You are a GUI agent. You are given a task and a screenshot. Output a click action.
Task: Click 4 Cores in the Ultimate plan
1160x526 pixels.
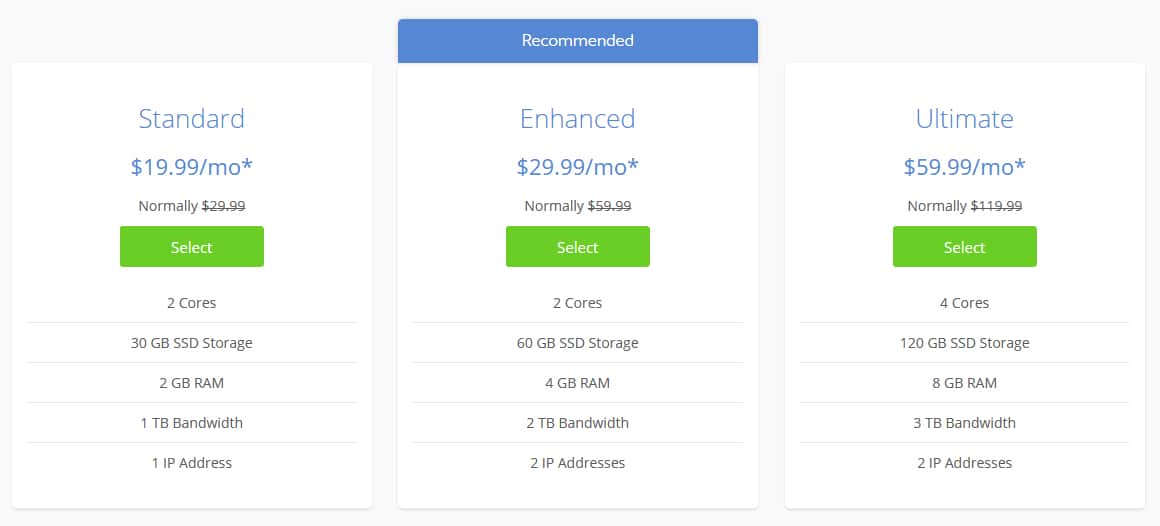tap(965, 303)
